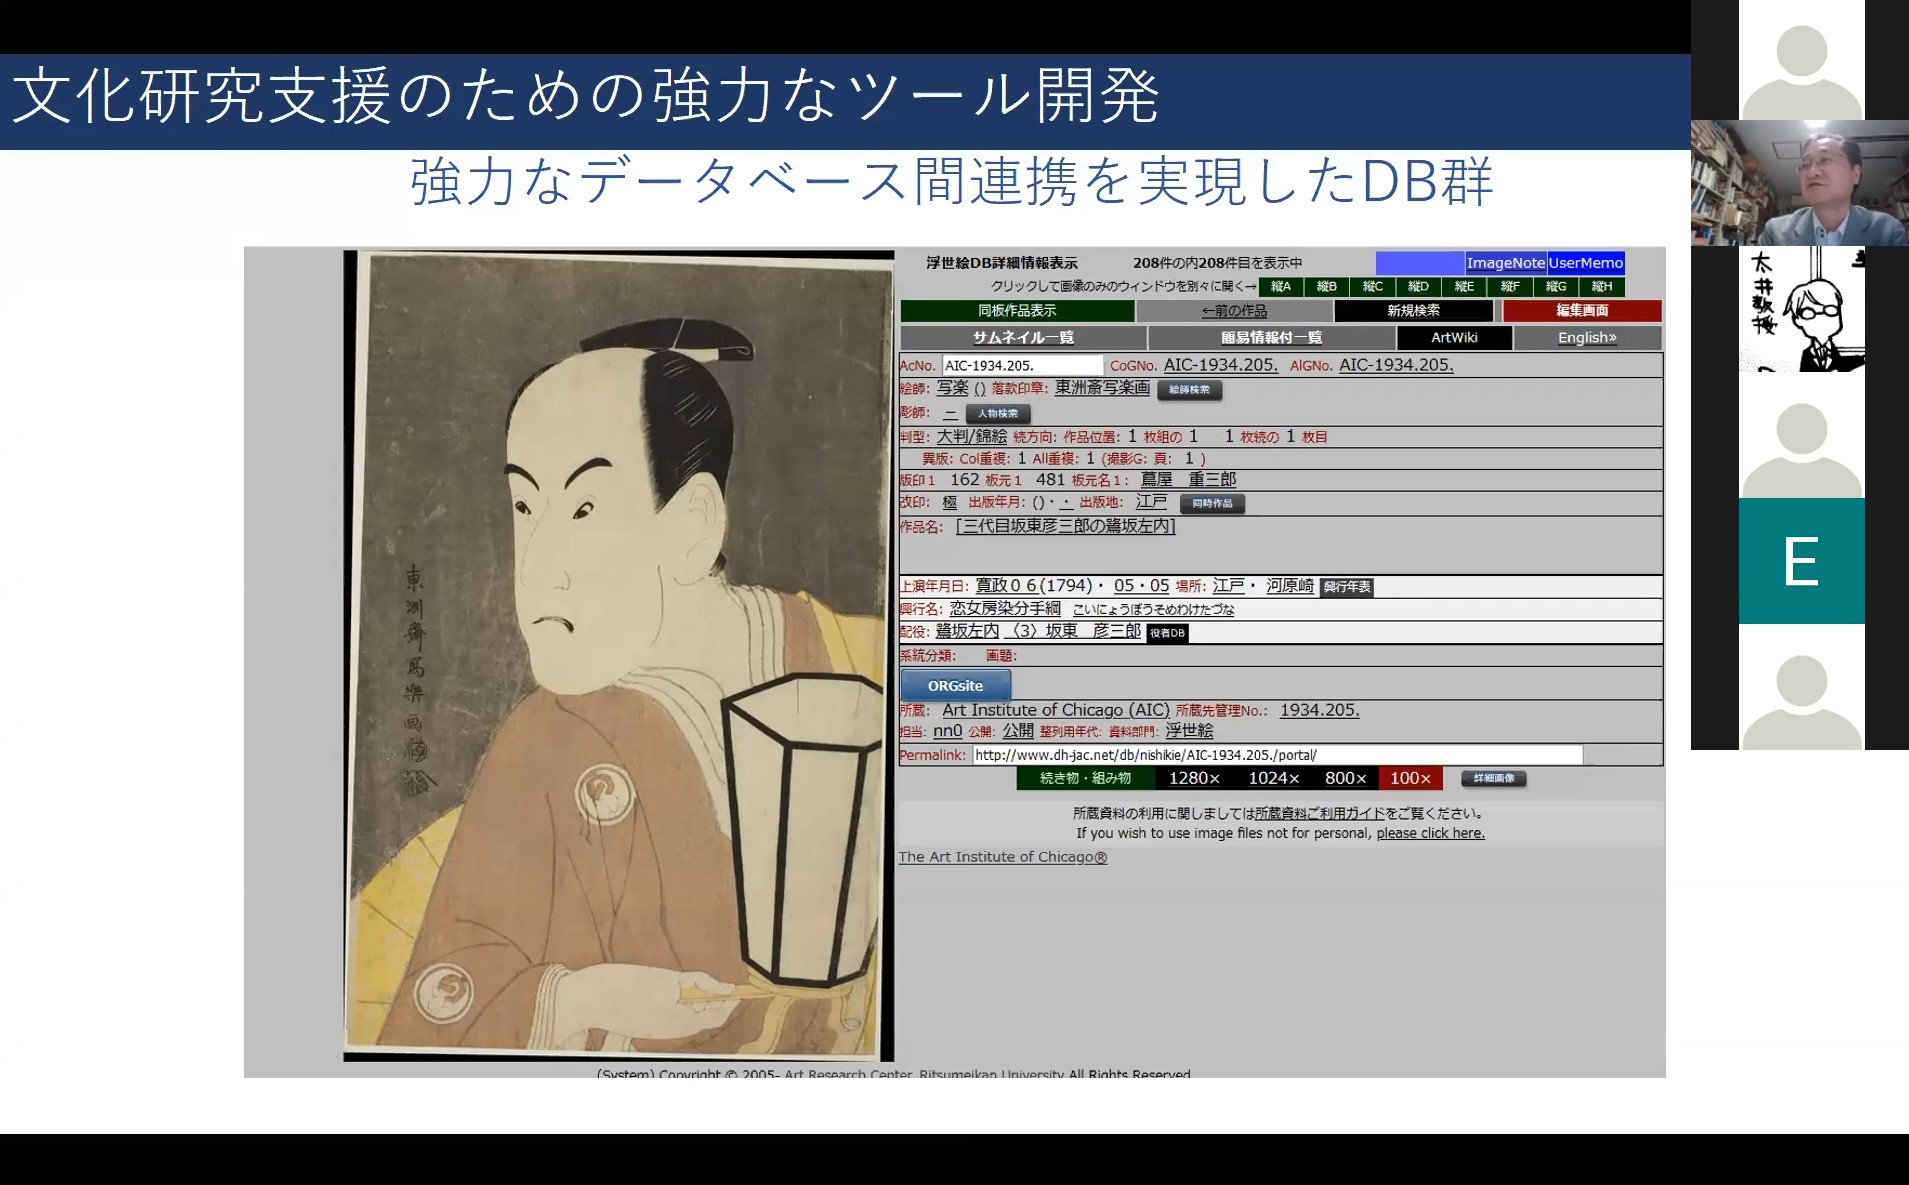
Task: Click the AcNo. input field
Action: pyautogui.click(x=1022, y=366)
